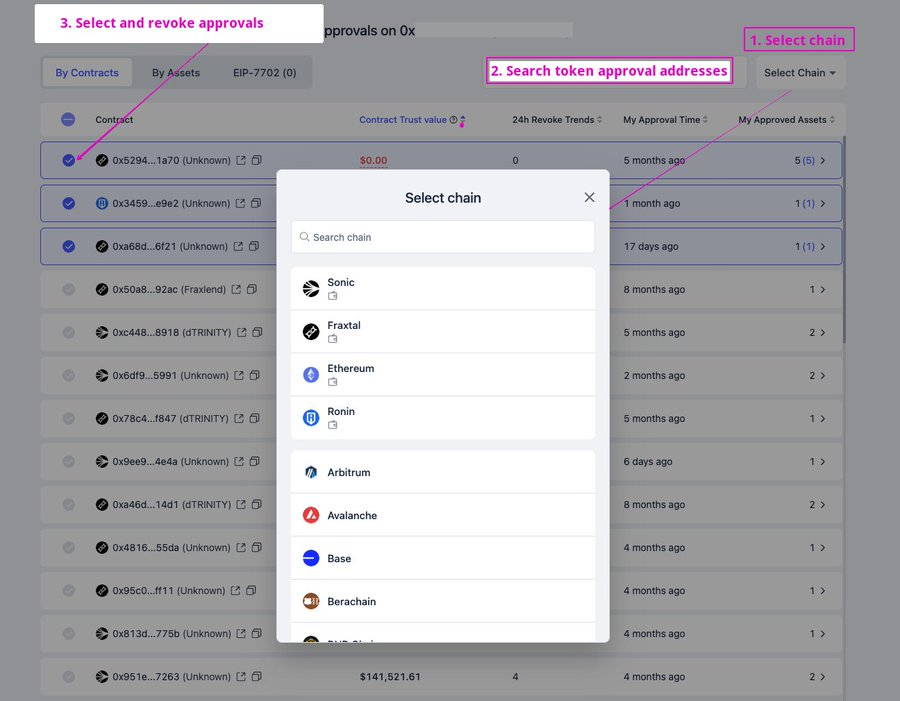Open the Select Chain dropdown
Image resolution: width=900 pixels, height=701 pixels.
click(x=800, y=72)
